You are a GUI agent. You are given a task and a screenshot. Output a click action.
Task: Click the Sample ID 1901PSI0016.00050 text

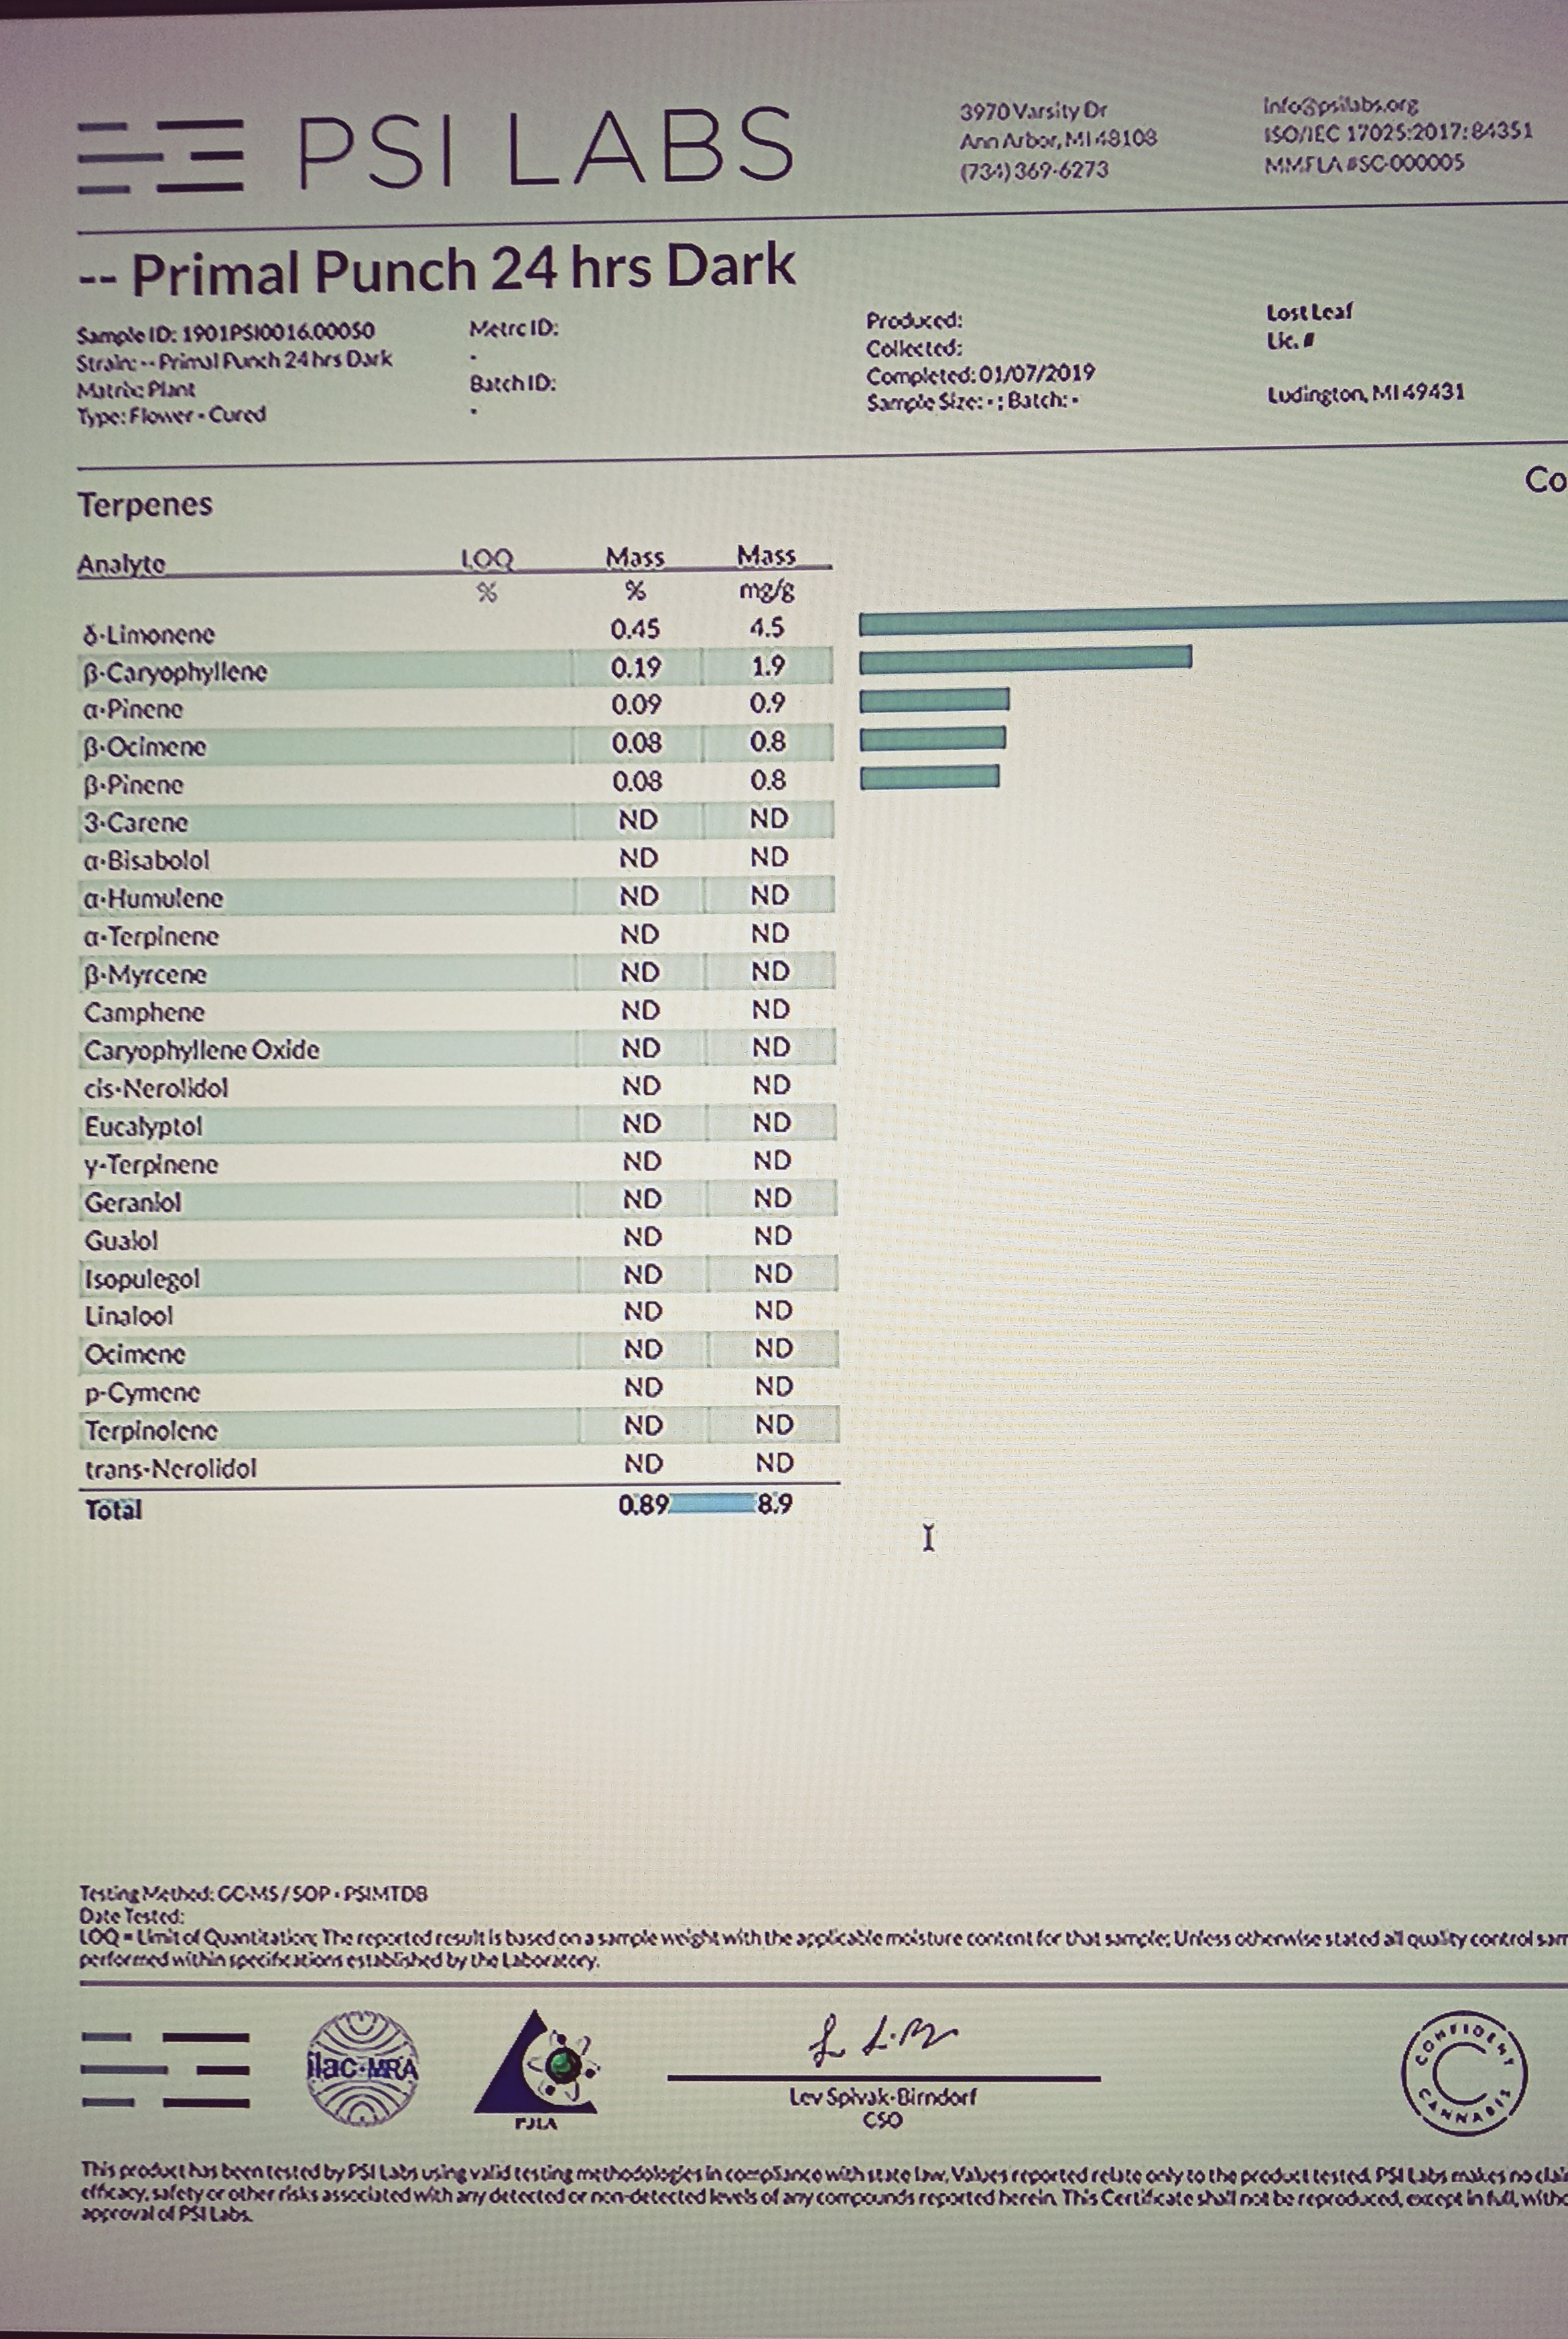(x=226, y=332)
